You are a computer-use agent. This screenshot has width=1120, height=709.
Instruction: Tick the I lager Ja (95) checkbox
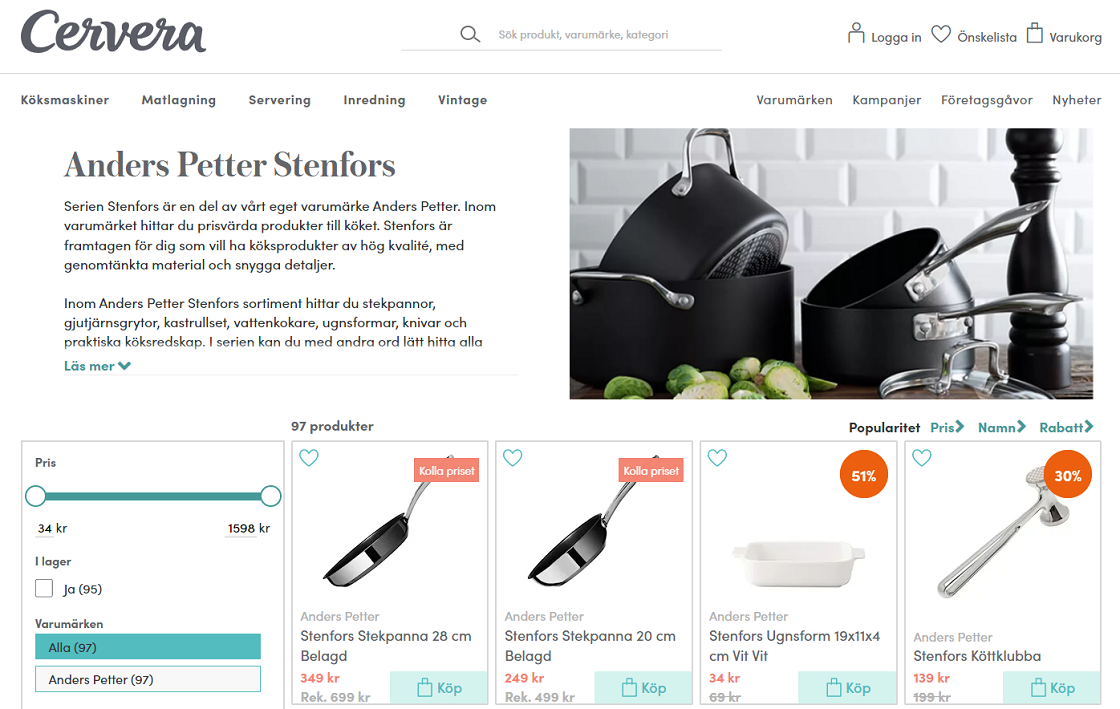pos(44,588)
